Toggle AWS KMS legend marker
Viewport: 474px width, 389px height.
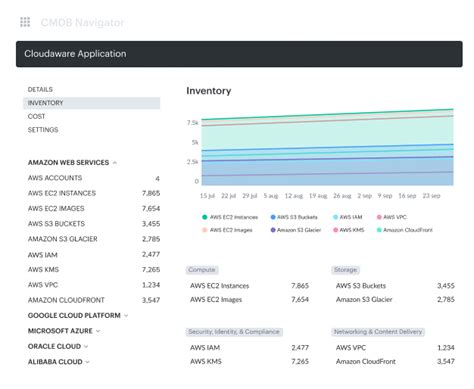click(336, 230)
